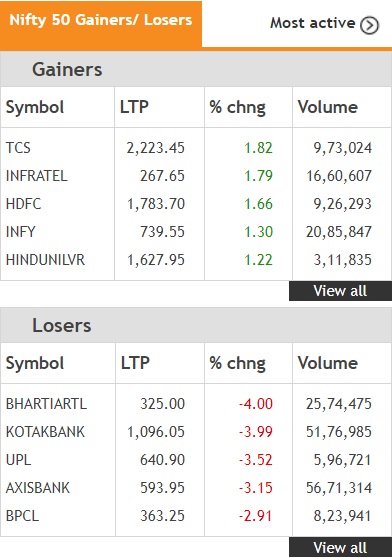
Task: Click the Most active arrow icon
Action: (369, 25)
